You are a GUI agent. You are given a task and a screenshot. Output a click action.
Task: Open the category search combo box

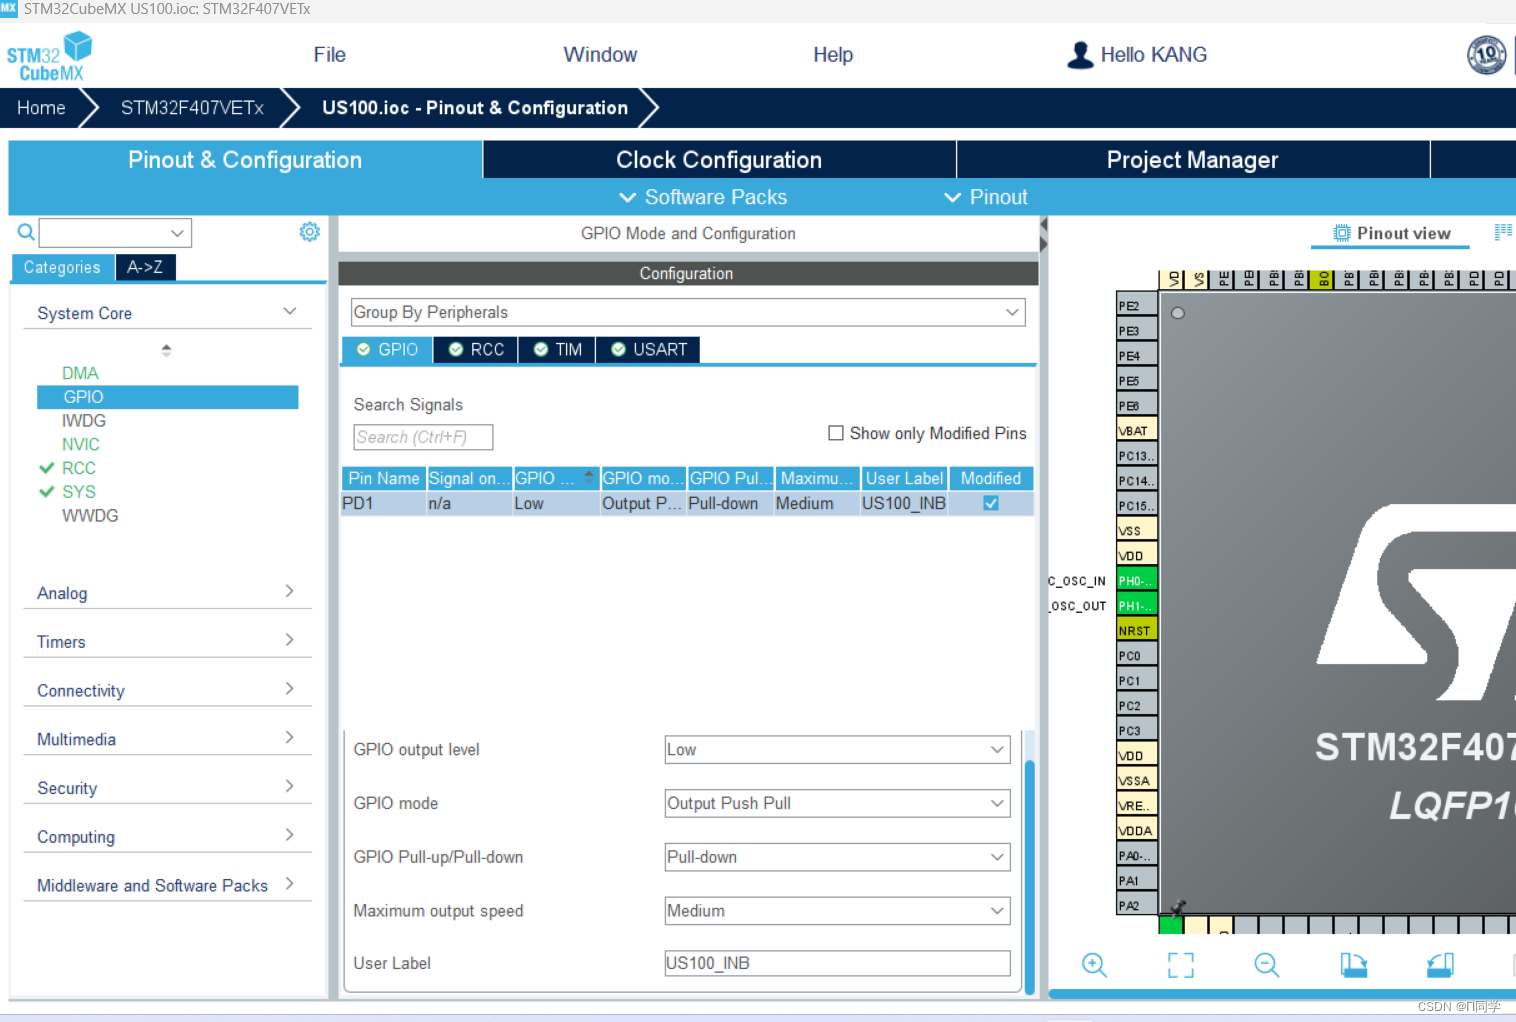coord(115,233)
